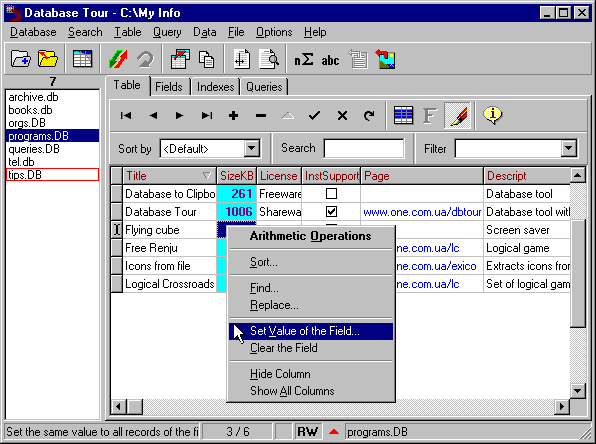
Task: Click the info speech bubble icon
Action: [x=493, y=115]
